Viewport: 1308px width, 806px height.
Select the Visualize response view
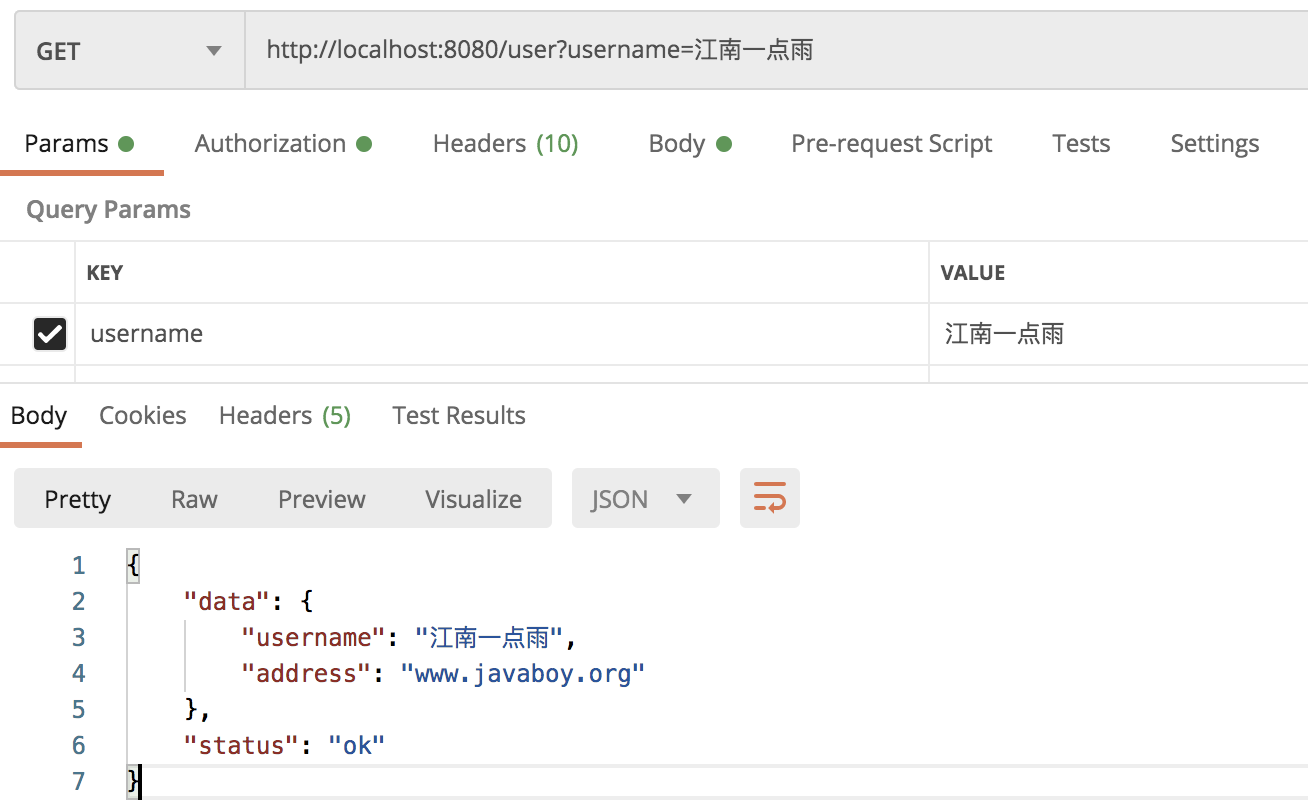(x=473, y=499)
